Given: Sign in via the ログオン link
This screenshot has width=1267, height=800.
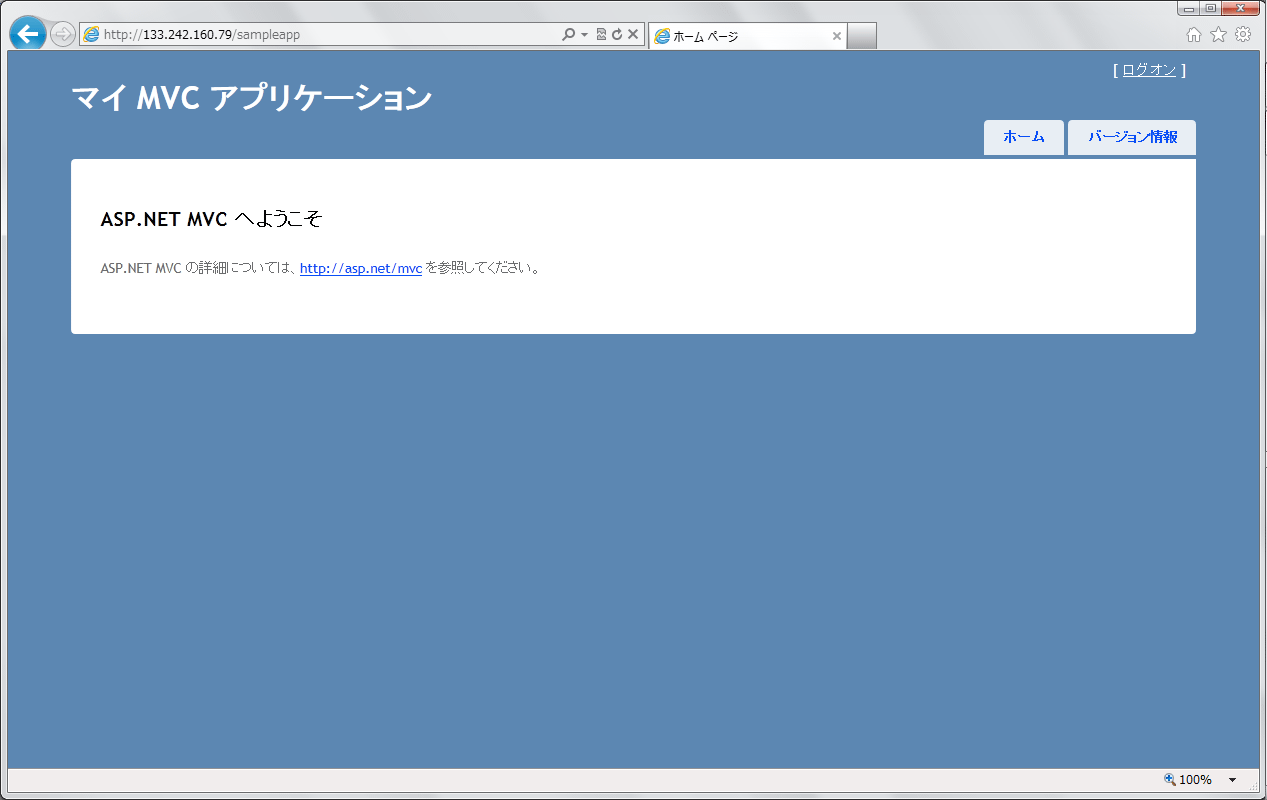Looking at the screenshot, I should pyautogui.click(x=1150, y=70).
